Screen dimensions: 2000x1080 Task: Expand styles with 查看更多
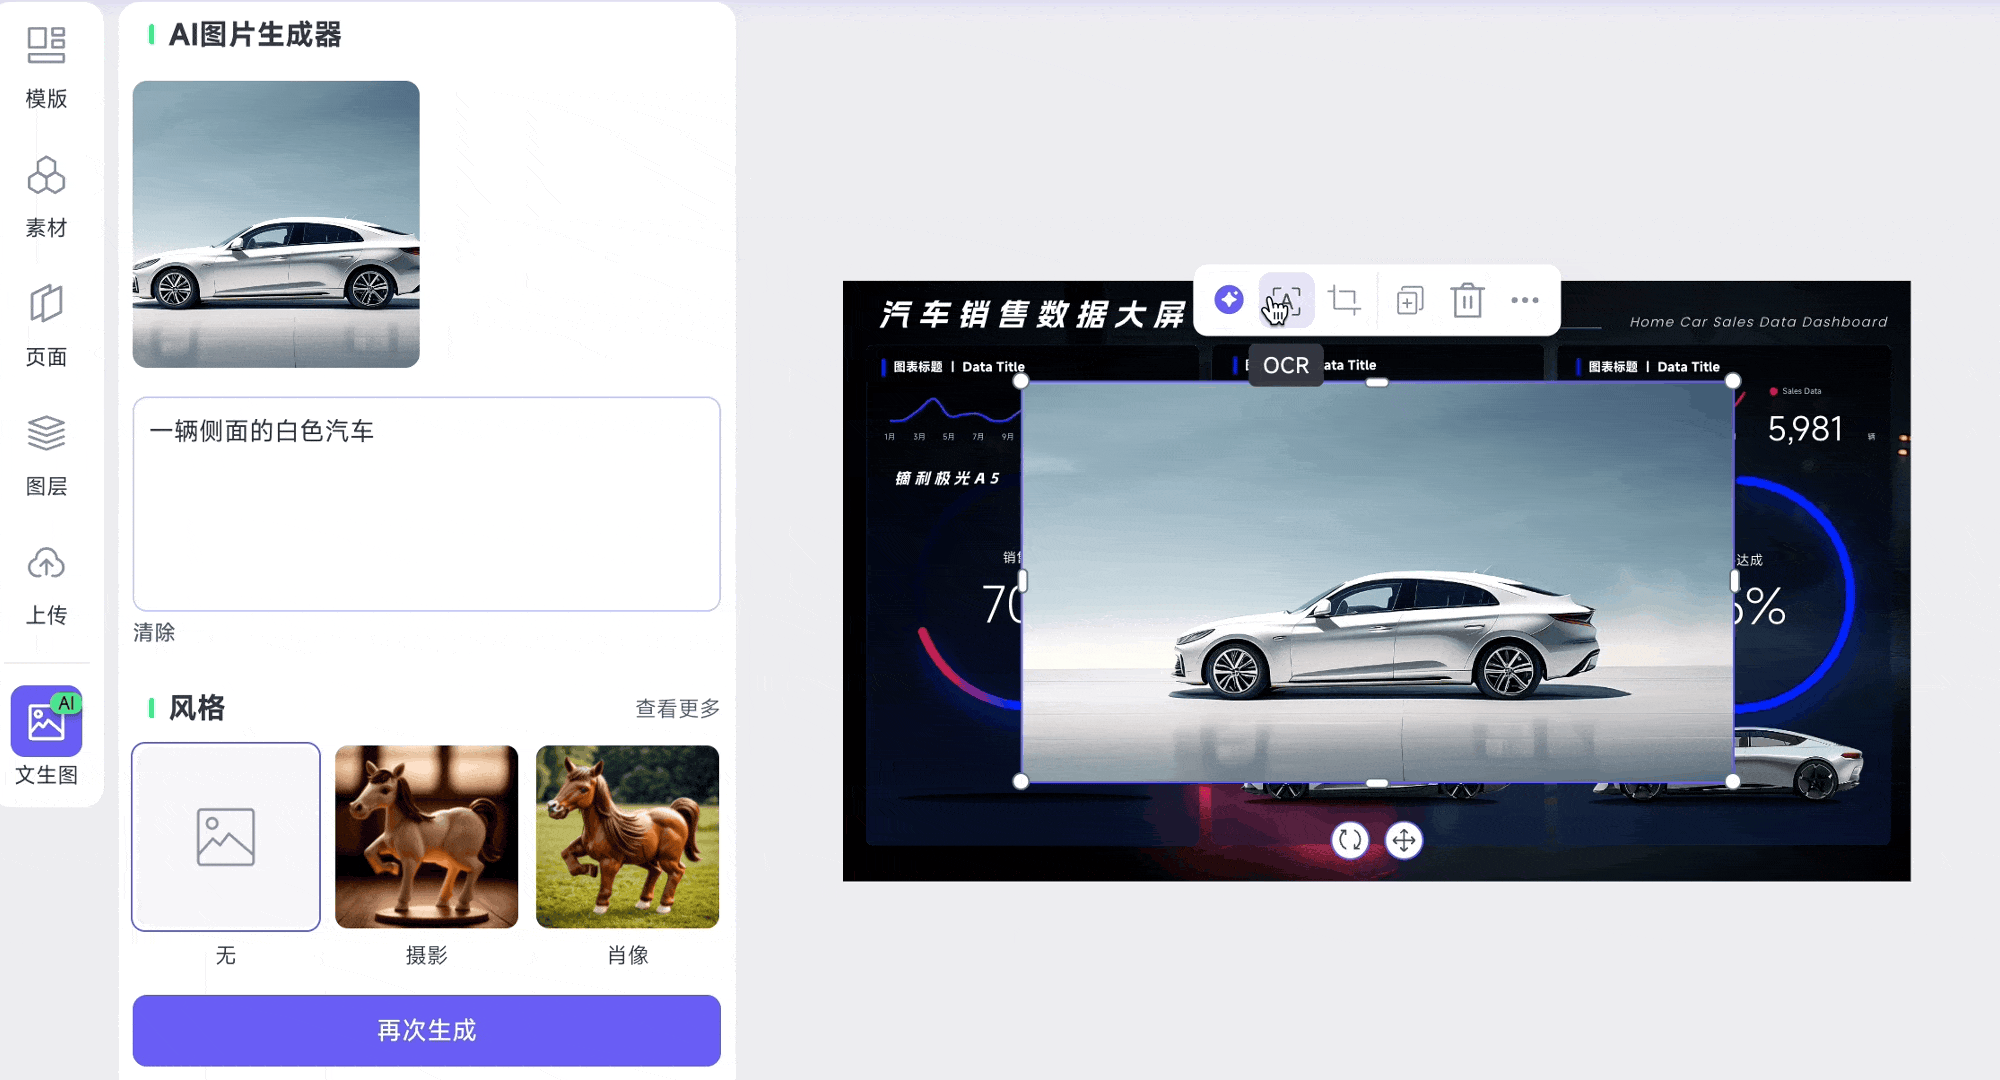tap(677, 708)
